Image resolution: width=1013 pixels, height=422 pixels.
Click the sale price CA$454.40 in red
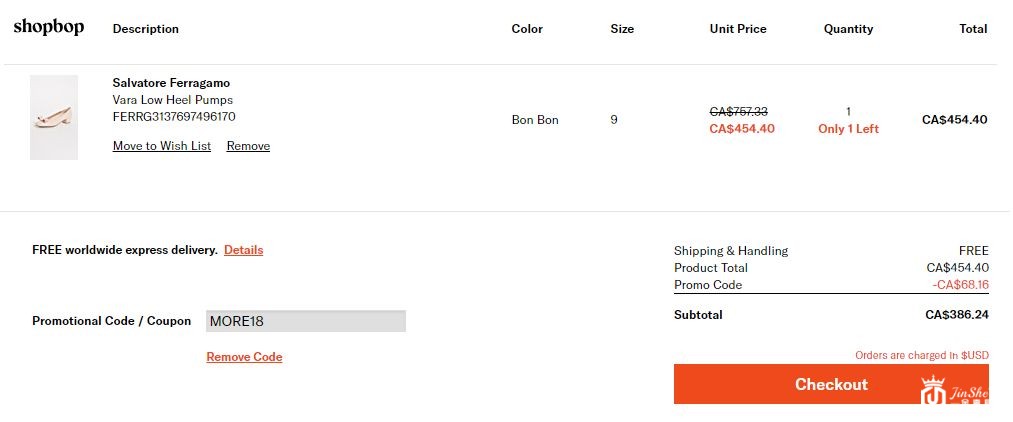coord(741,129)
